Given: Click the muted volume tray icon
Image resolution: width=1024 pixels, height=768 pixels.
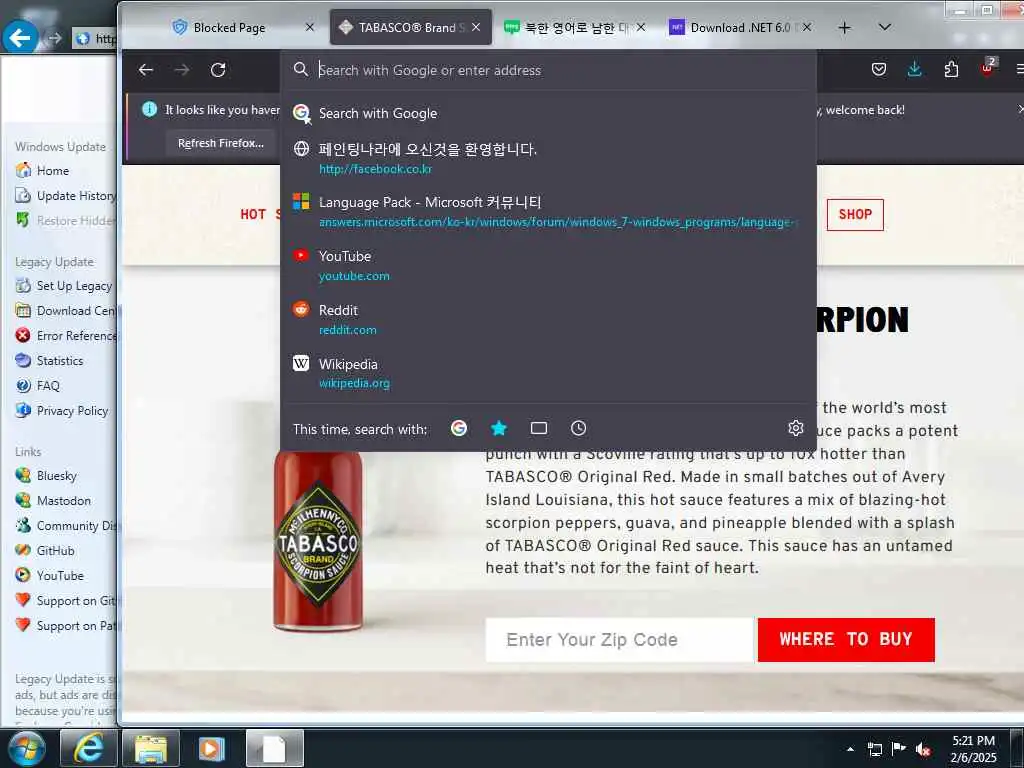Looking at the screenshot, I should pyautogui.click(x=923, y=750).
